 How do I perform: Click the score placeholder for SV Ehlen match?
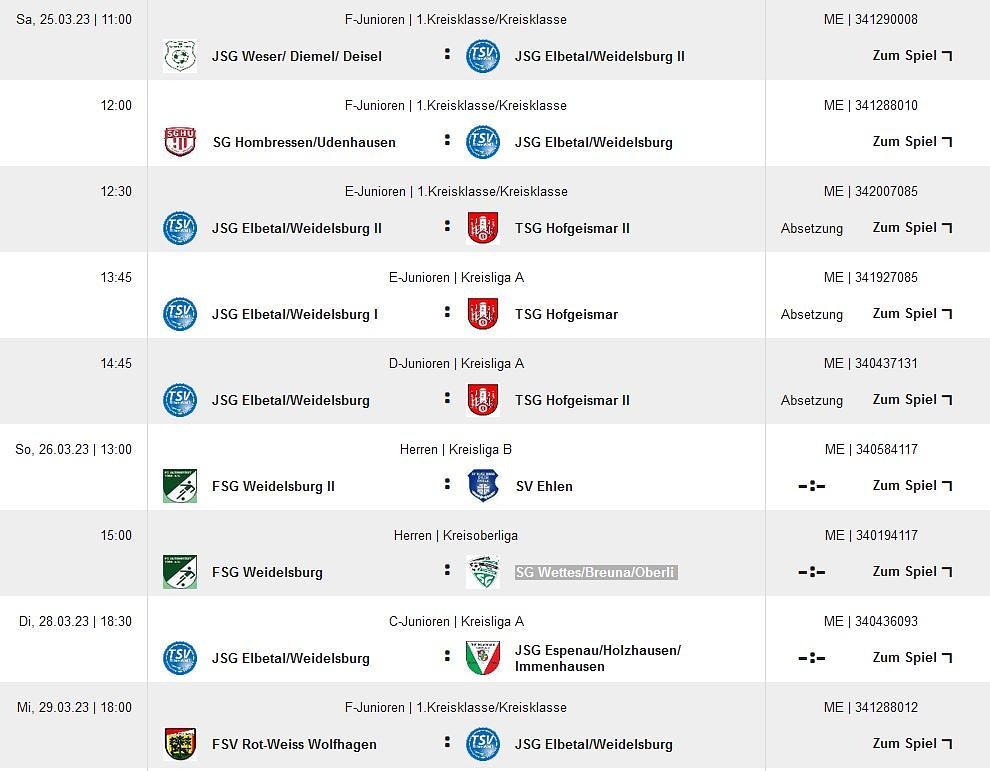(812, 486)
